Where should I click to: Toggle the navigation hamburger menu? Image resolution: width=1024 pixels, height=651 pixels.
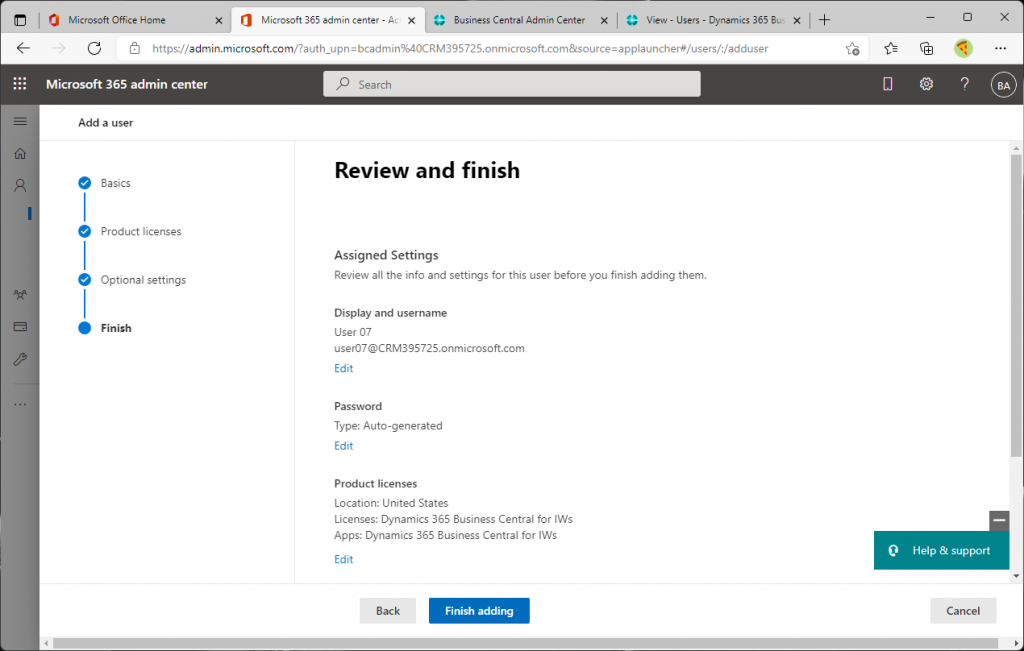pyautogui.click(x=20, y=121)
